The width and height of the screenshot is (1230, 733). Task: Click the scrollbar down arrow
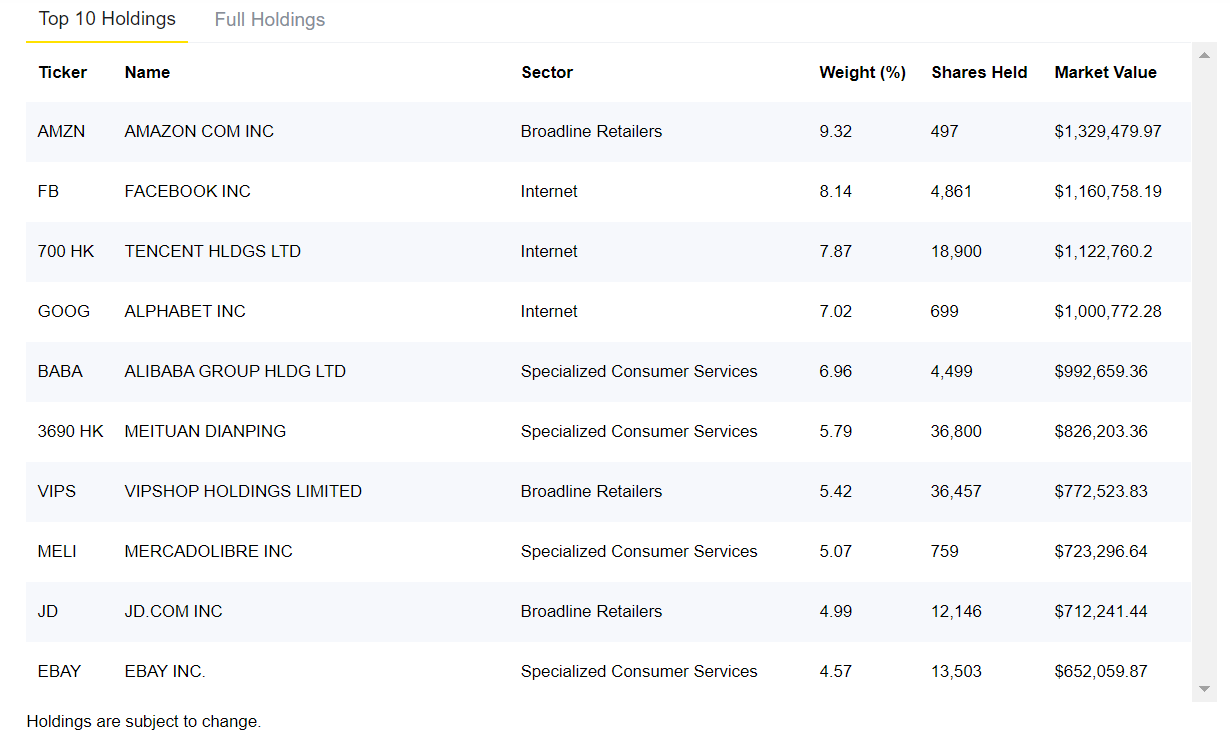tap(1204, 689)
